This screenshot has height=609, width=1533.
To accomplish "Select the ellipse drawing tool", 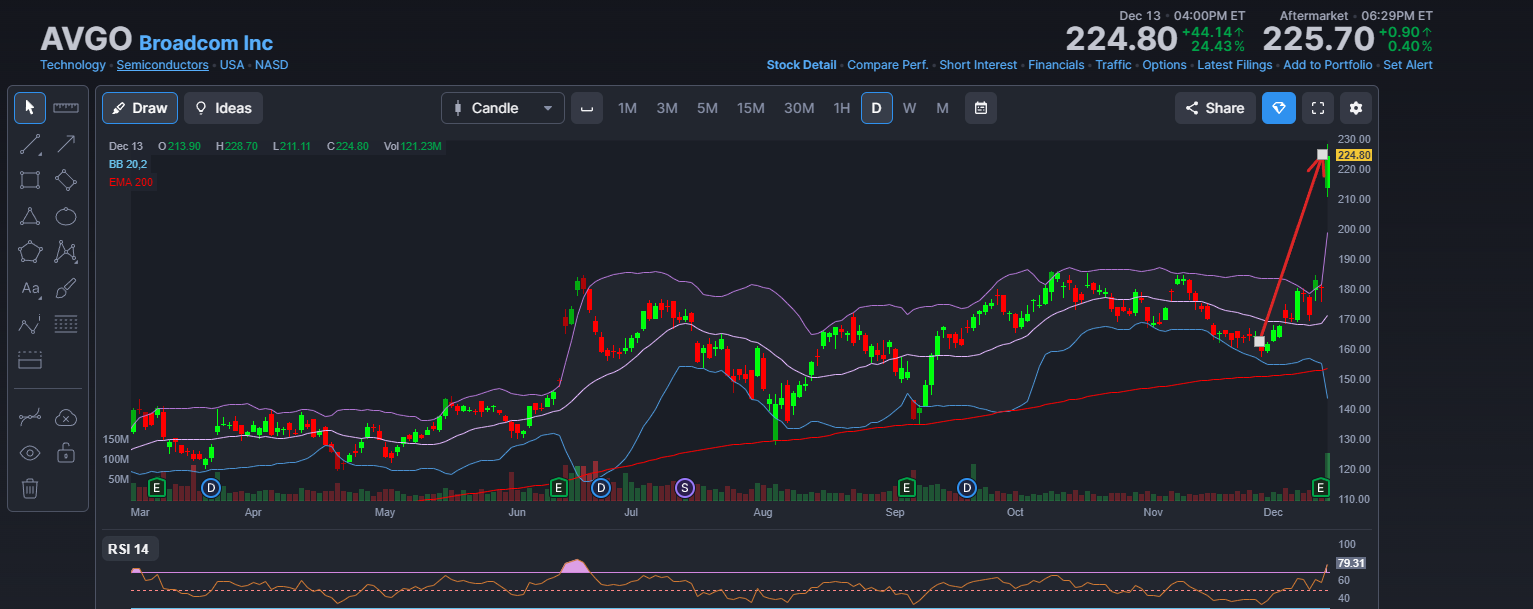I will (x=66, y=216).
